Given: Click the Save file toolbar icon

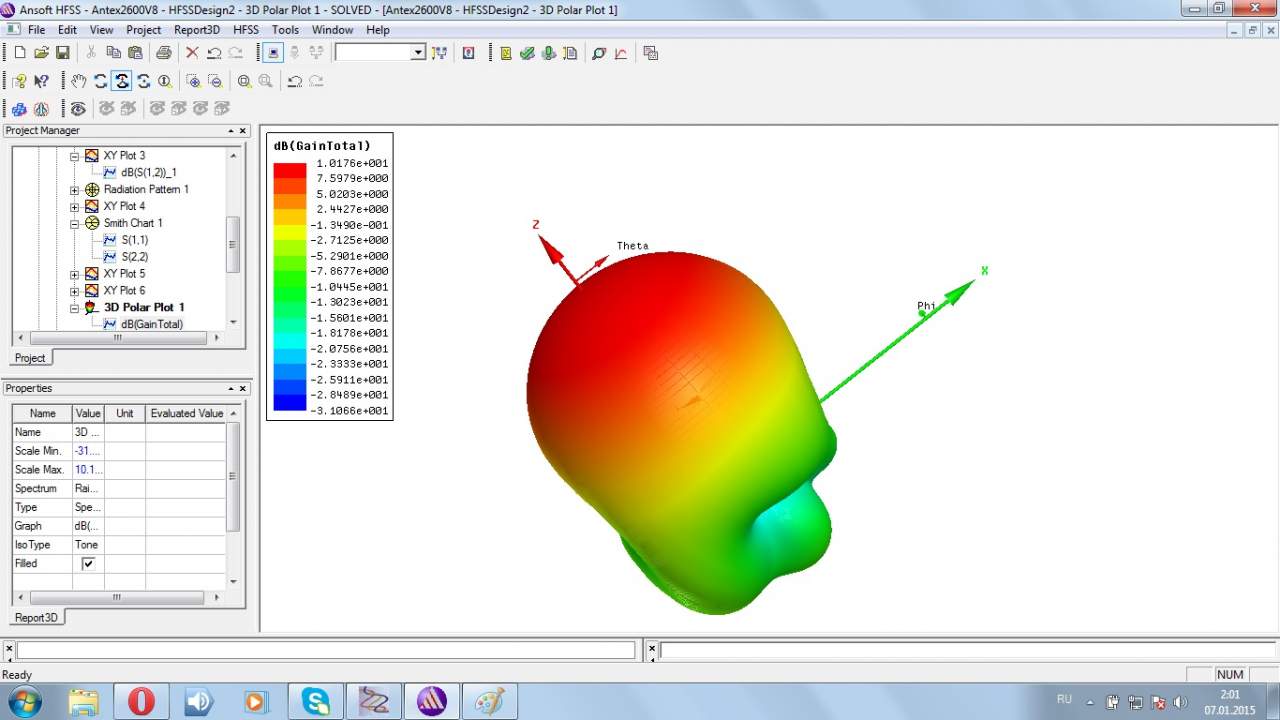Looking at the screenshot, I should tap(62, 53).
